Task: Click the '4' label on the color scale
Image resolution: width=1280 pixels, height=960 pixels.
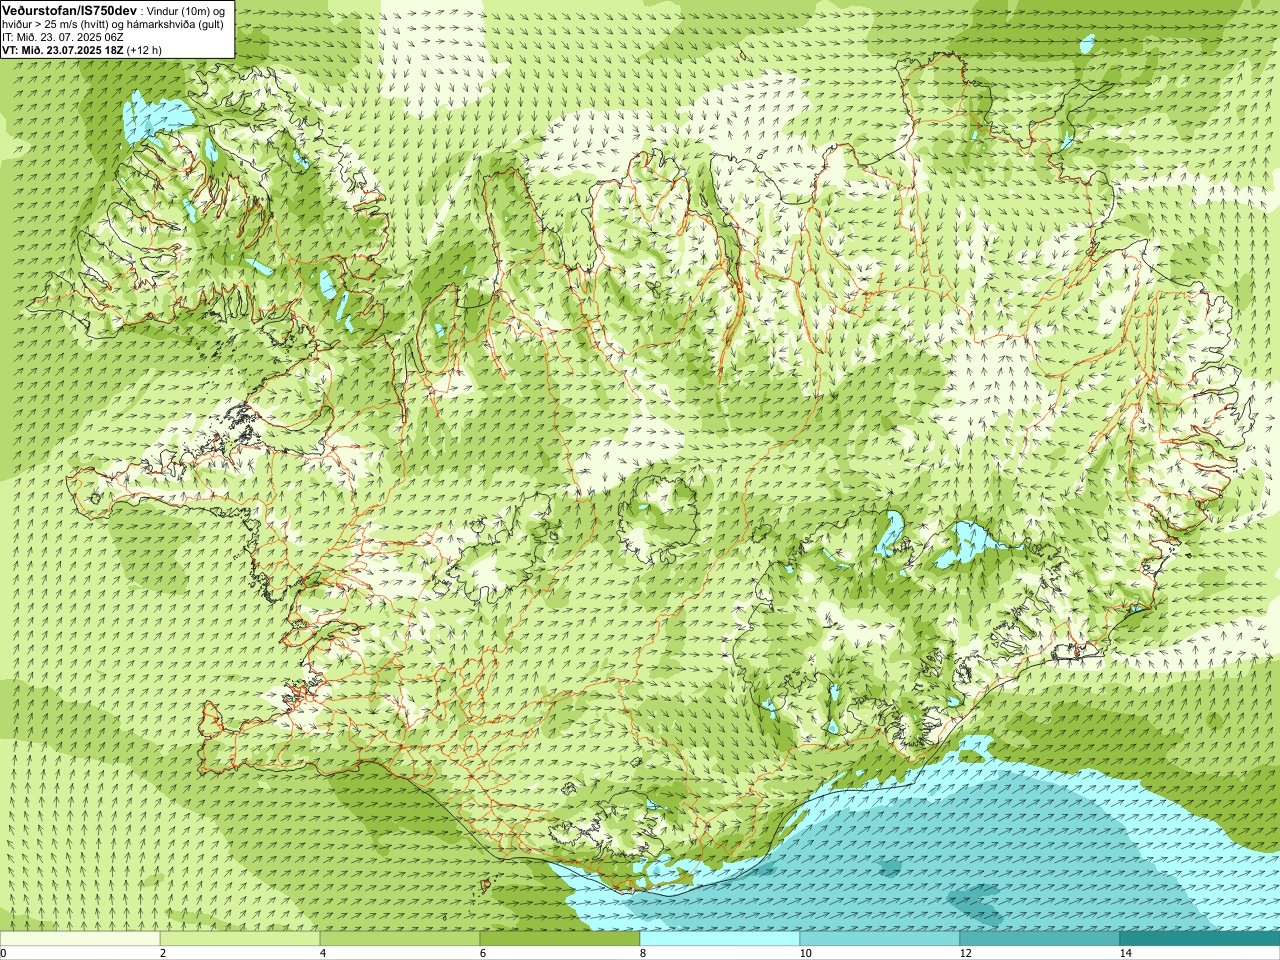Action: [323, 953]
